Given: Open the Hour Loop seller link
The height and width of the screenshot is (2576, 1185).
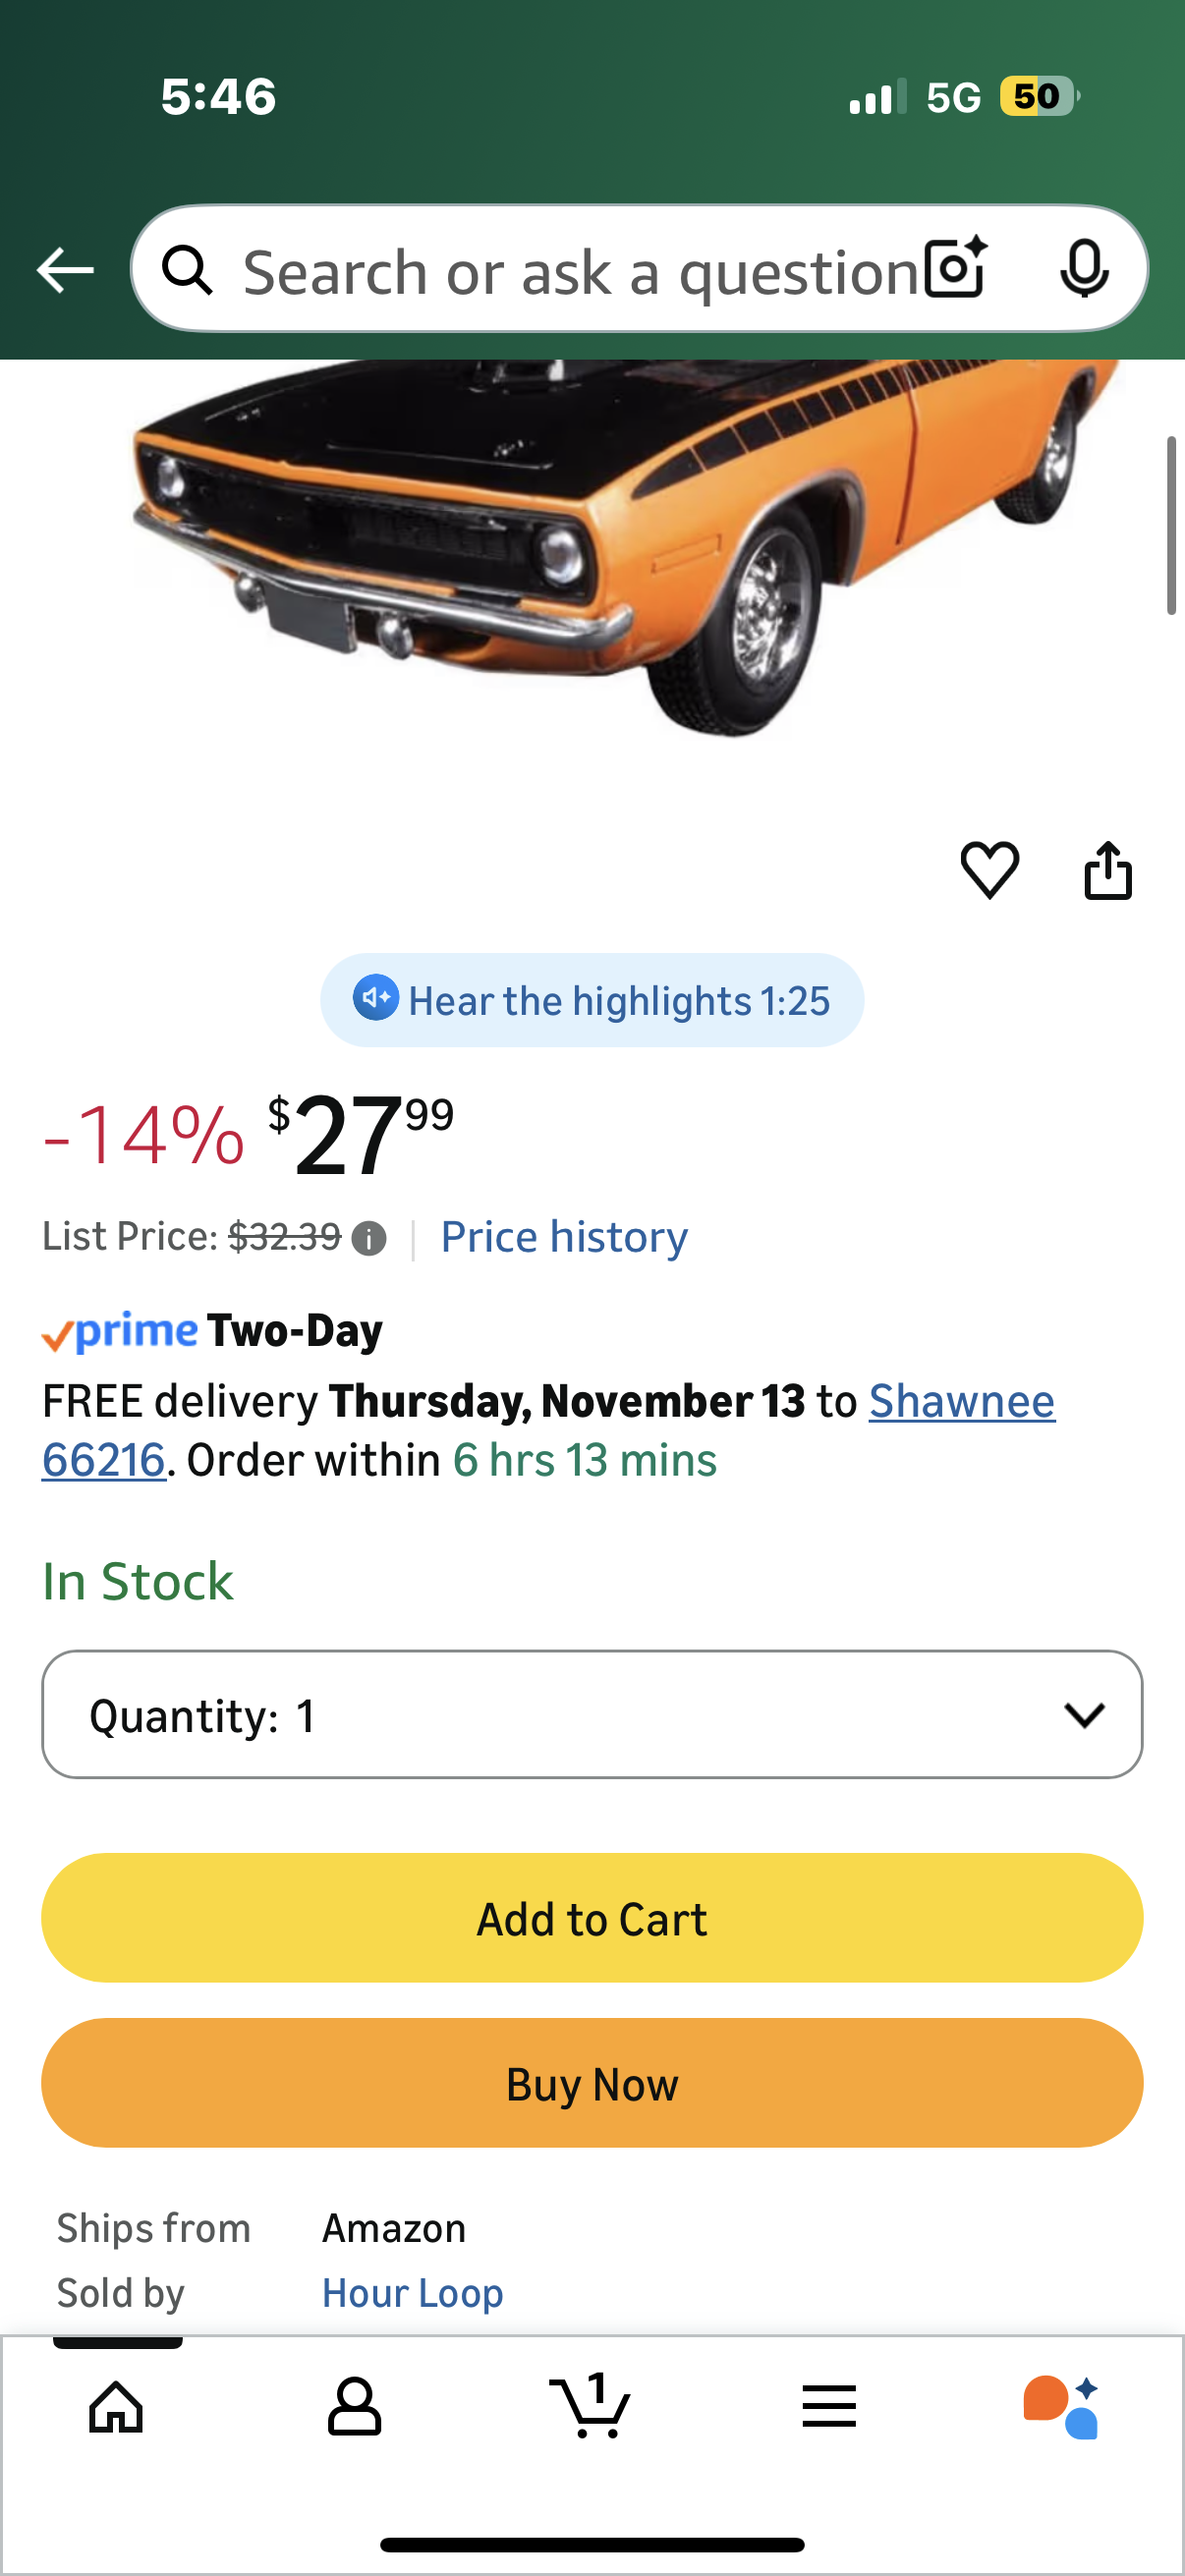Looking at the screenshot, I should click(412, 2293).
